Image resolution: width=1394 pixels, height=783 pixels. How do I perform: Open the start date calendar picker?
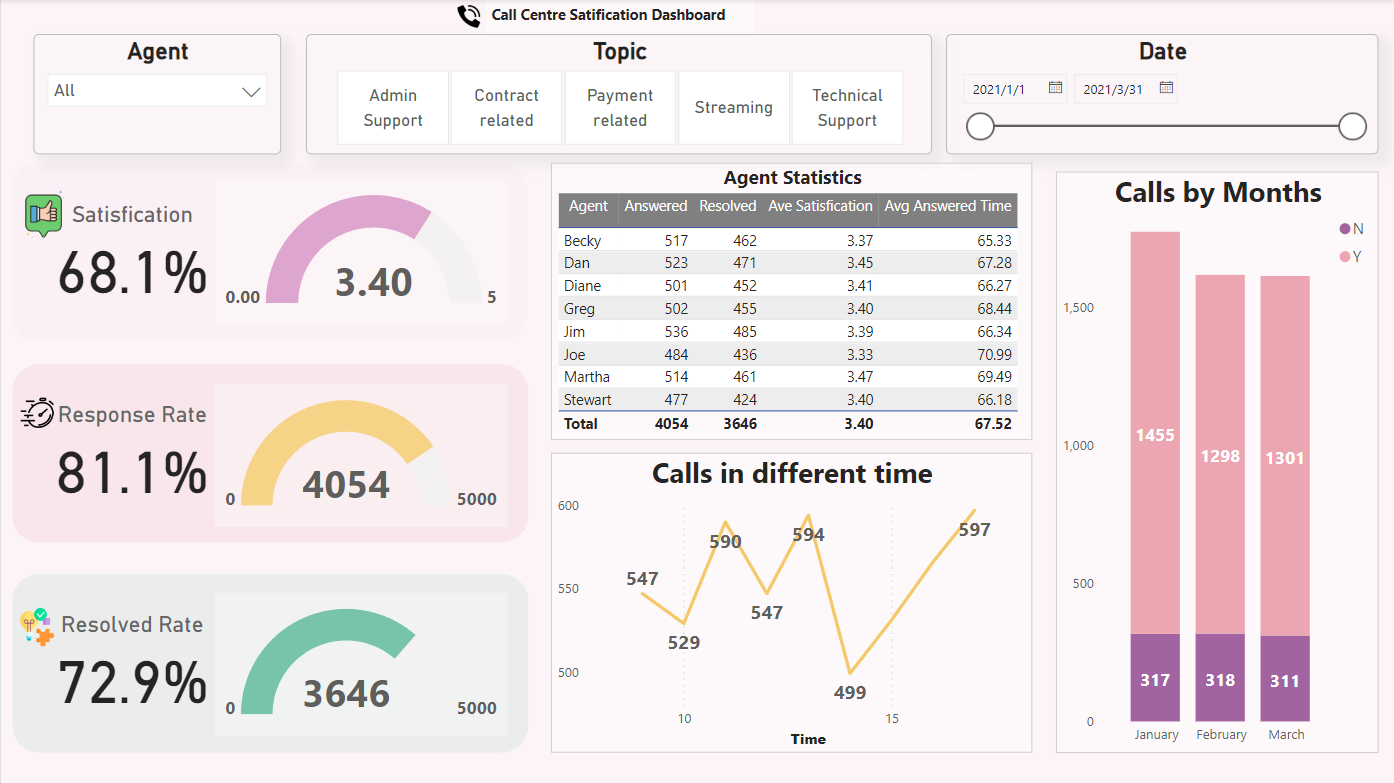click(x=1055, y=88)
